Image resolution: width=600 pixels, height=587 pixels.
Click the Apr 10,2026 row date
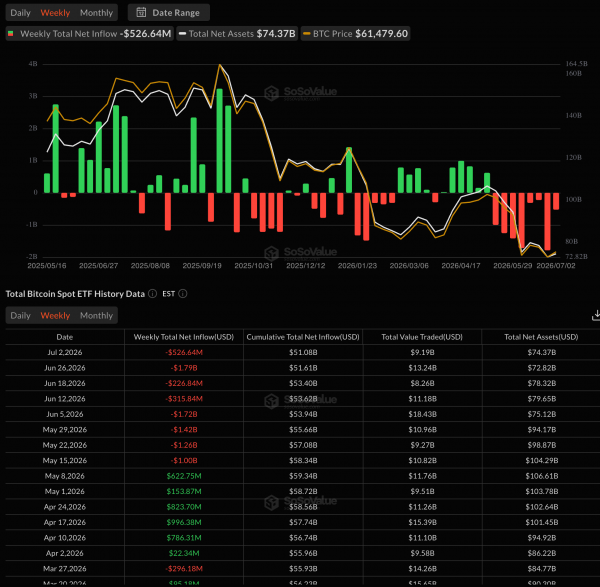tap(65, 538)
